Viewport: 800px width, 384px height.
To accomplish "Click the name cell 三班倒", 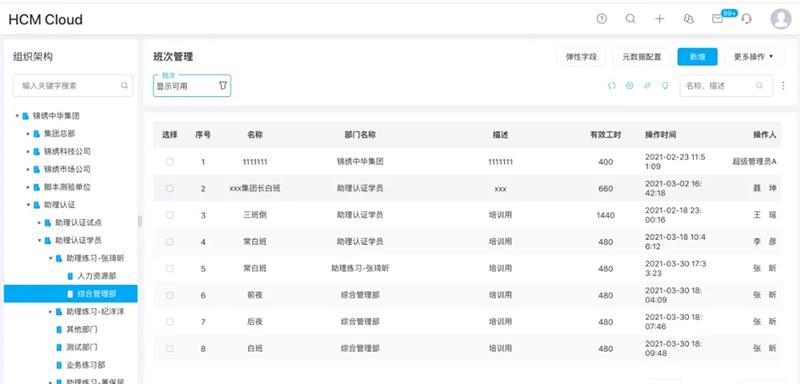I will (x=255, y=215).
